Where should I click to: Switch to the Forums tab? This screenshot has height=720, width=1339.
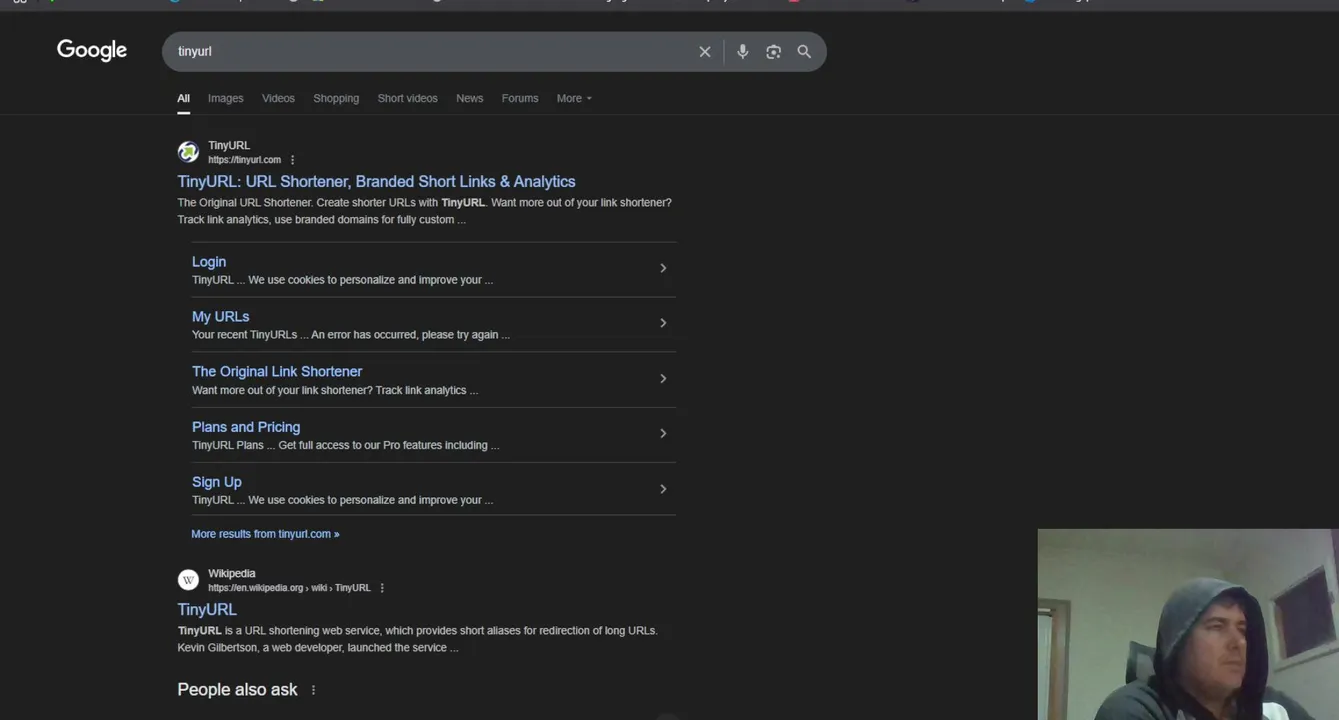520,98
